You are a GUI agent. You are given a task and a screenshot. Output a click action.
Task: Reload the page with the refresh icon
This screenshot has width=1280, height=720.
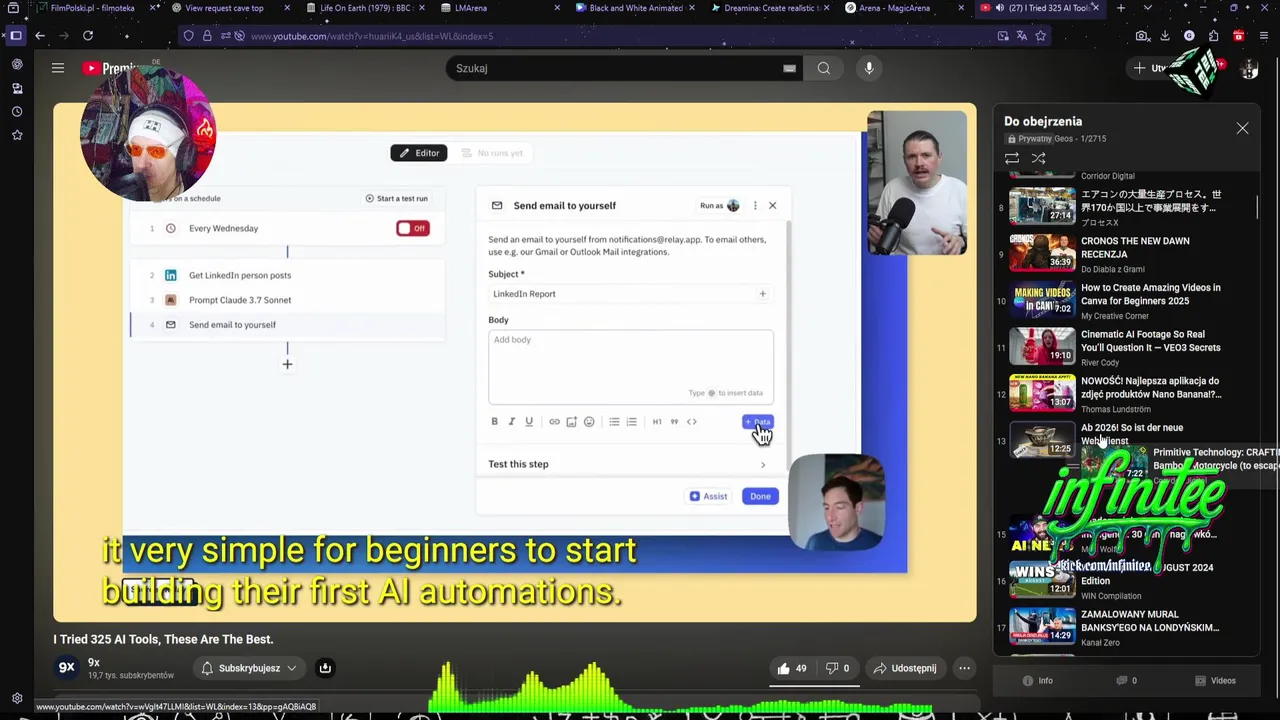tap(88, 36)
